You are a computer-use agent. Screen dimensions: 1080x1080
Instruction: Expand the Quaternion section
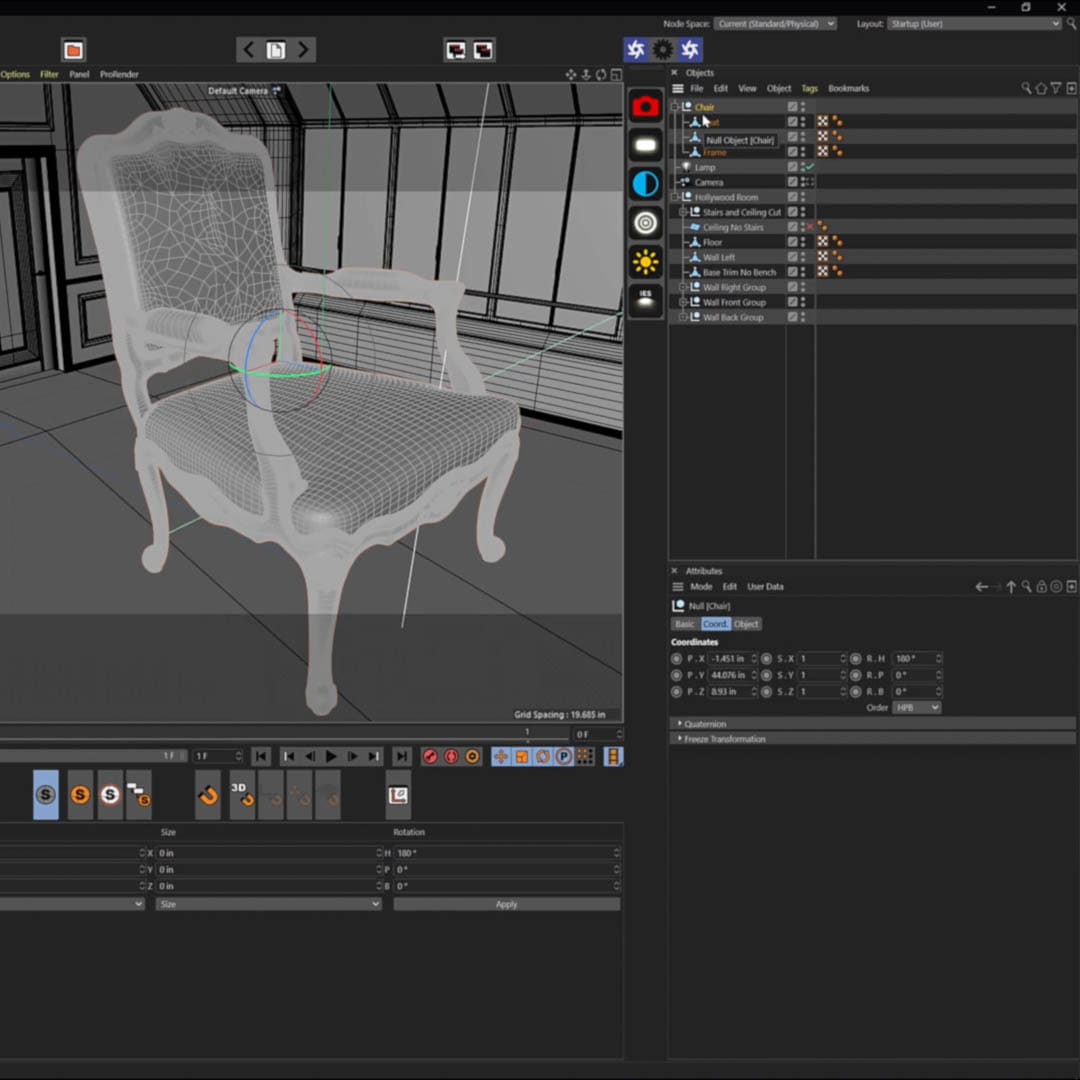coord(705,723)
